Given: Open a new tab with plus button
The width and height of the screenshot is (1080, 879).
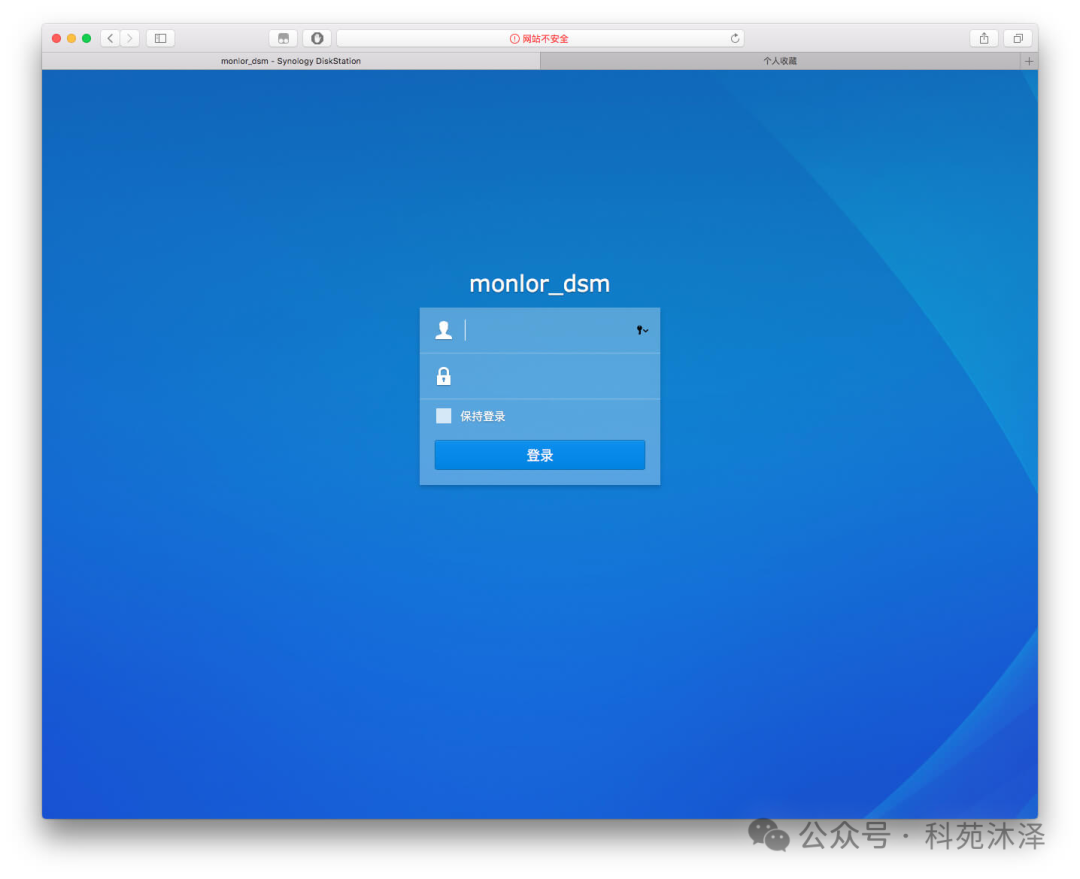Looking at the screenshot, I should [x=1029, y=61].
